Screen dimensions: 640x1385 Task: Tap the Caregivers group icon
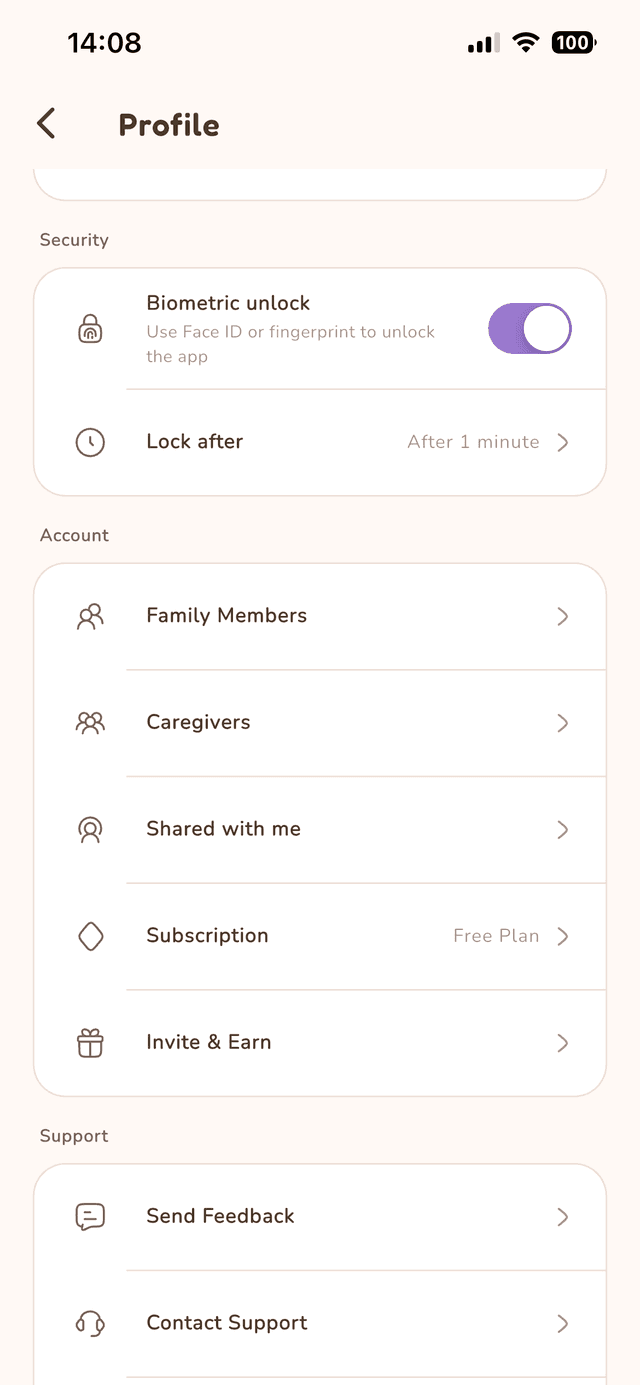pos(90,723)
